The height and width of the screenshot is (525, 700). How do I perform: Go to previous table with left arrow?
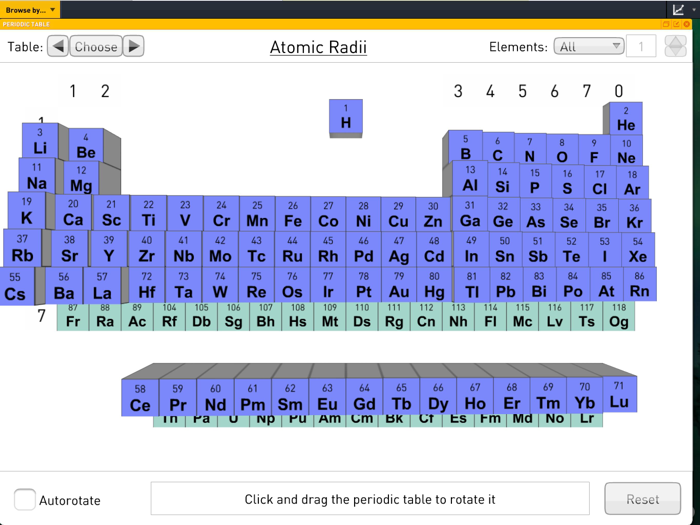click(58, 46)
